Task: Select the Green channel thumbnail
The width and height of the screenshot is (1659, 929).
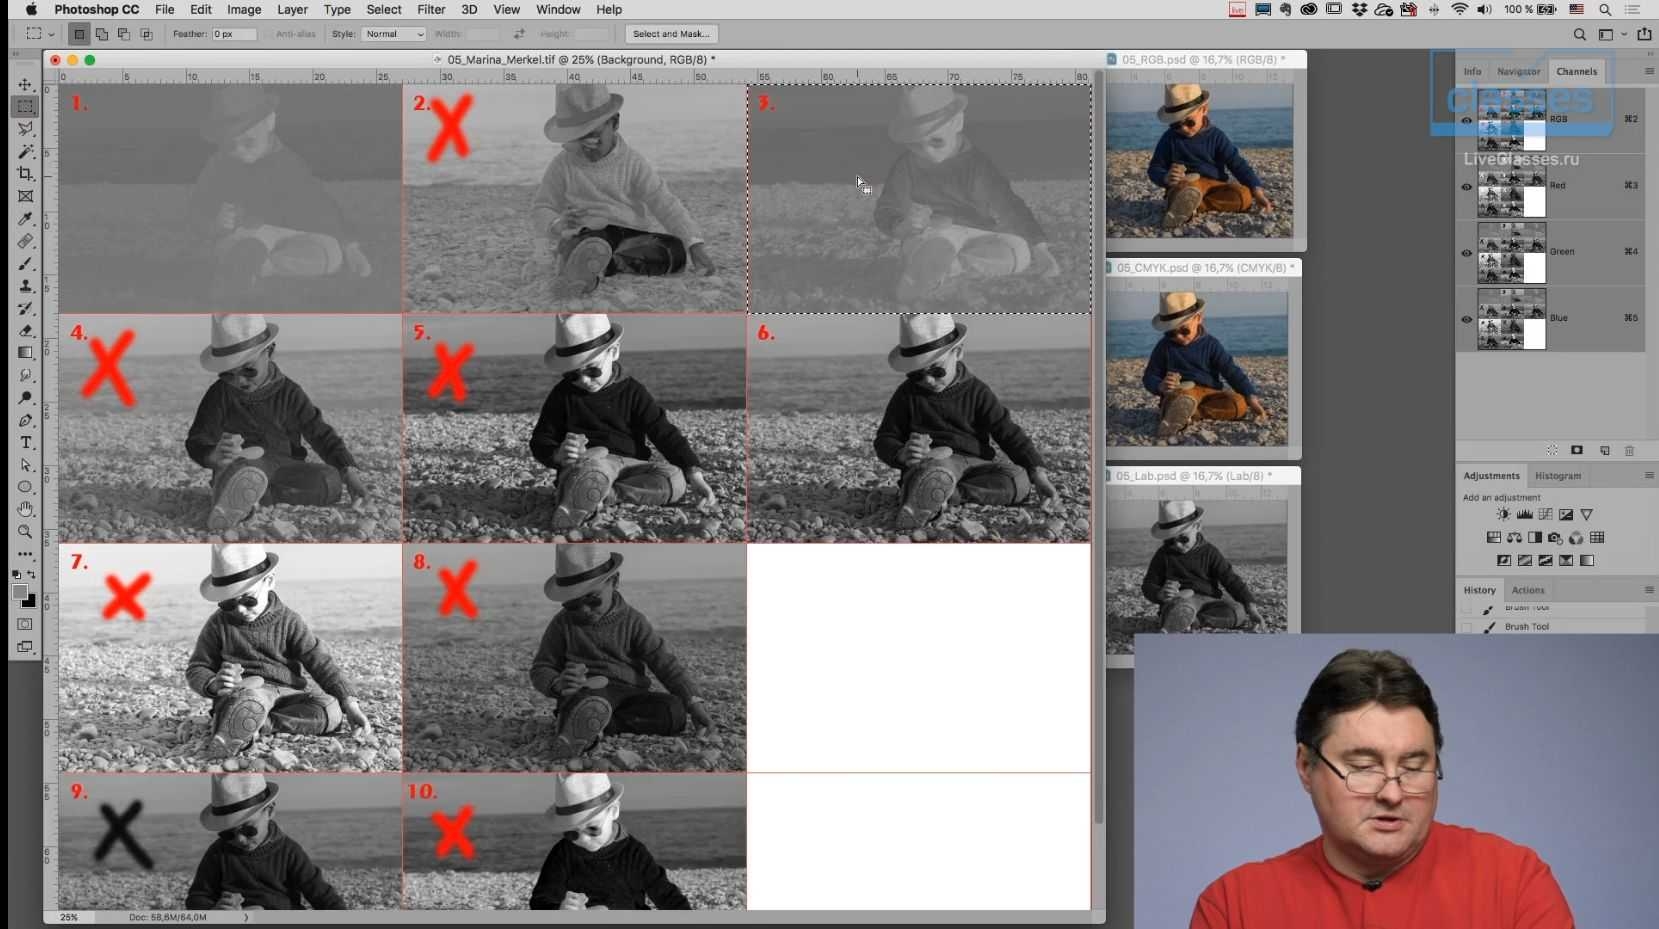Action: coord(1511,252)
